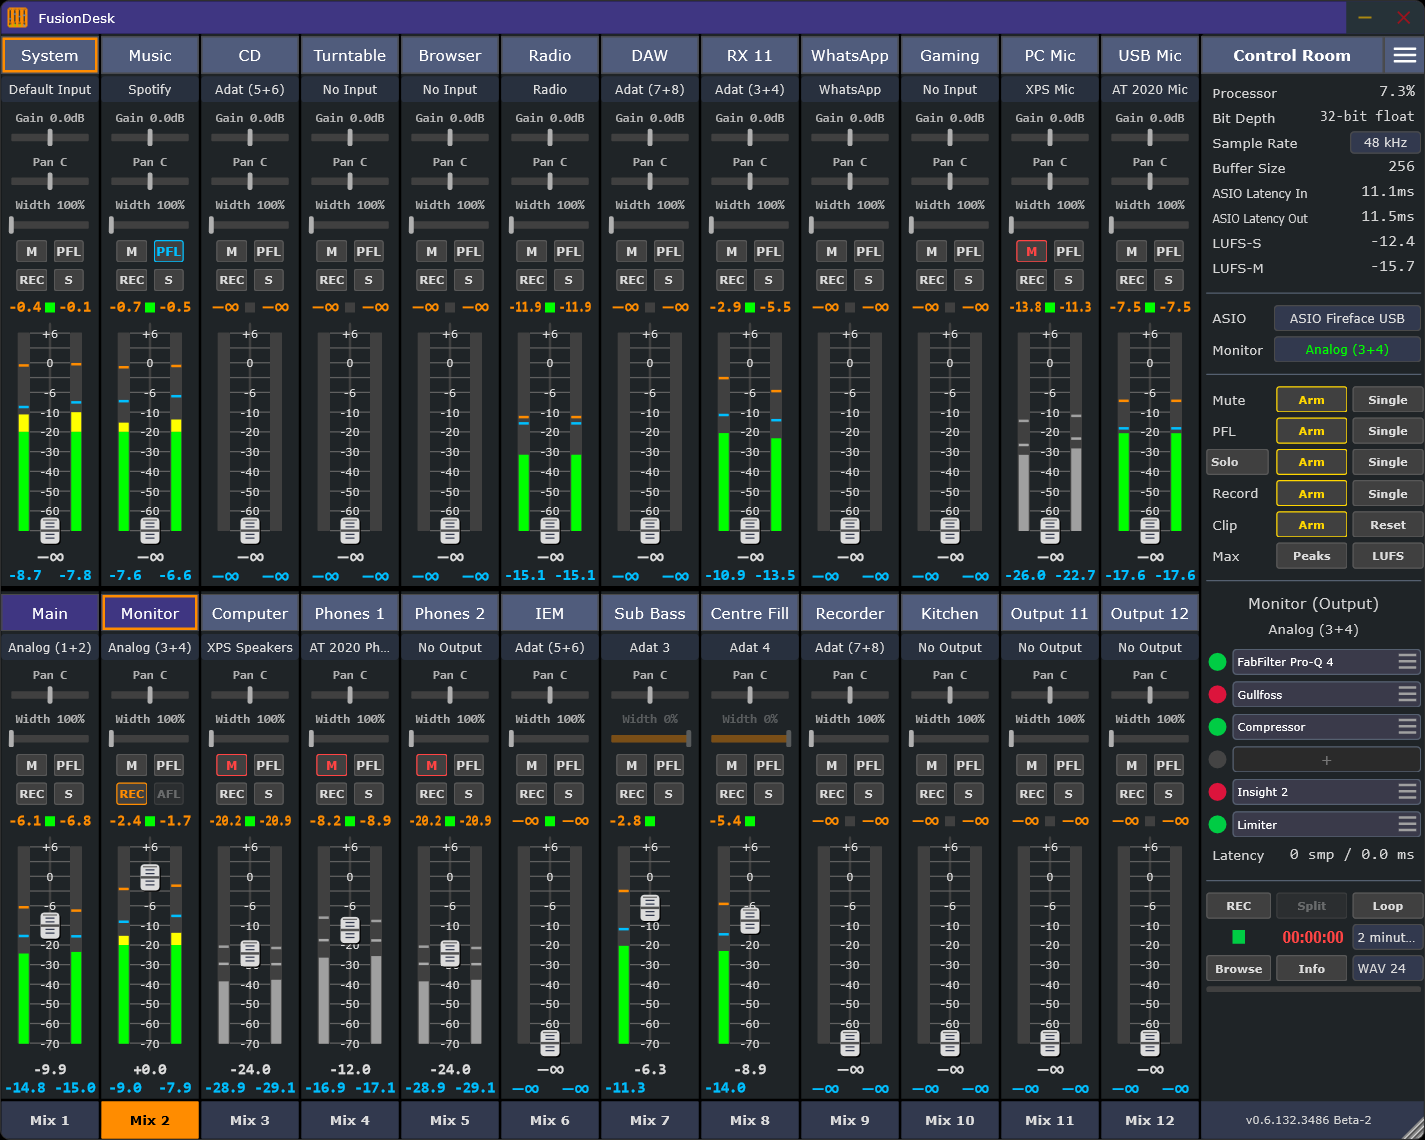Open Compressor slot menu handle

coord(1407,727)
